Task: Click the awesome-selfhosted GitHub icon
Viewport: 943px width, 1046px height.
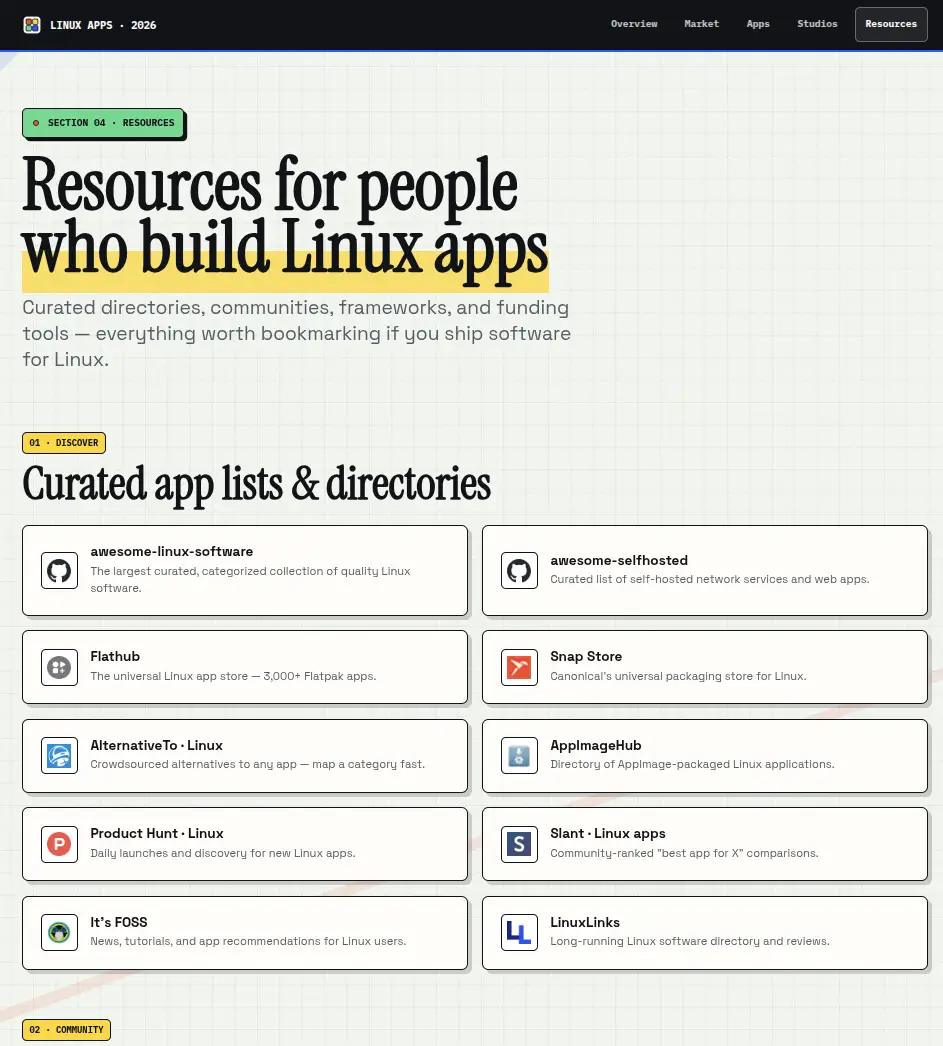Action: coord(520,570)
